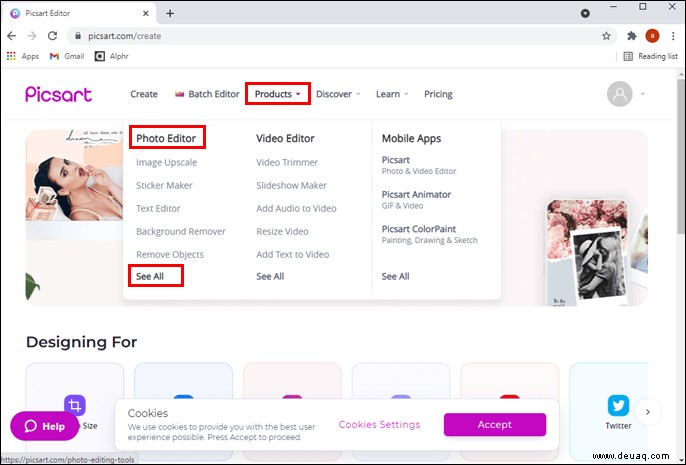Open the Extensions puzzle icon

631,36
